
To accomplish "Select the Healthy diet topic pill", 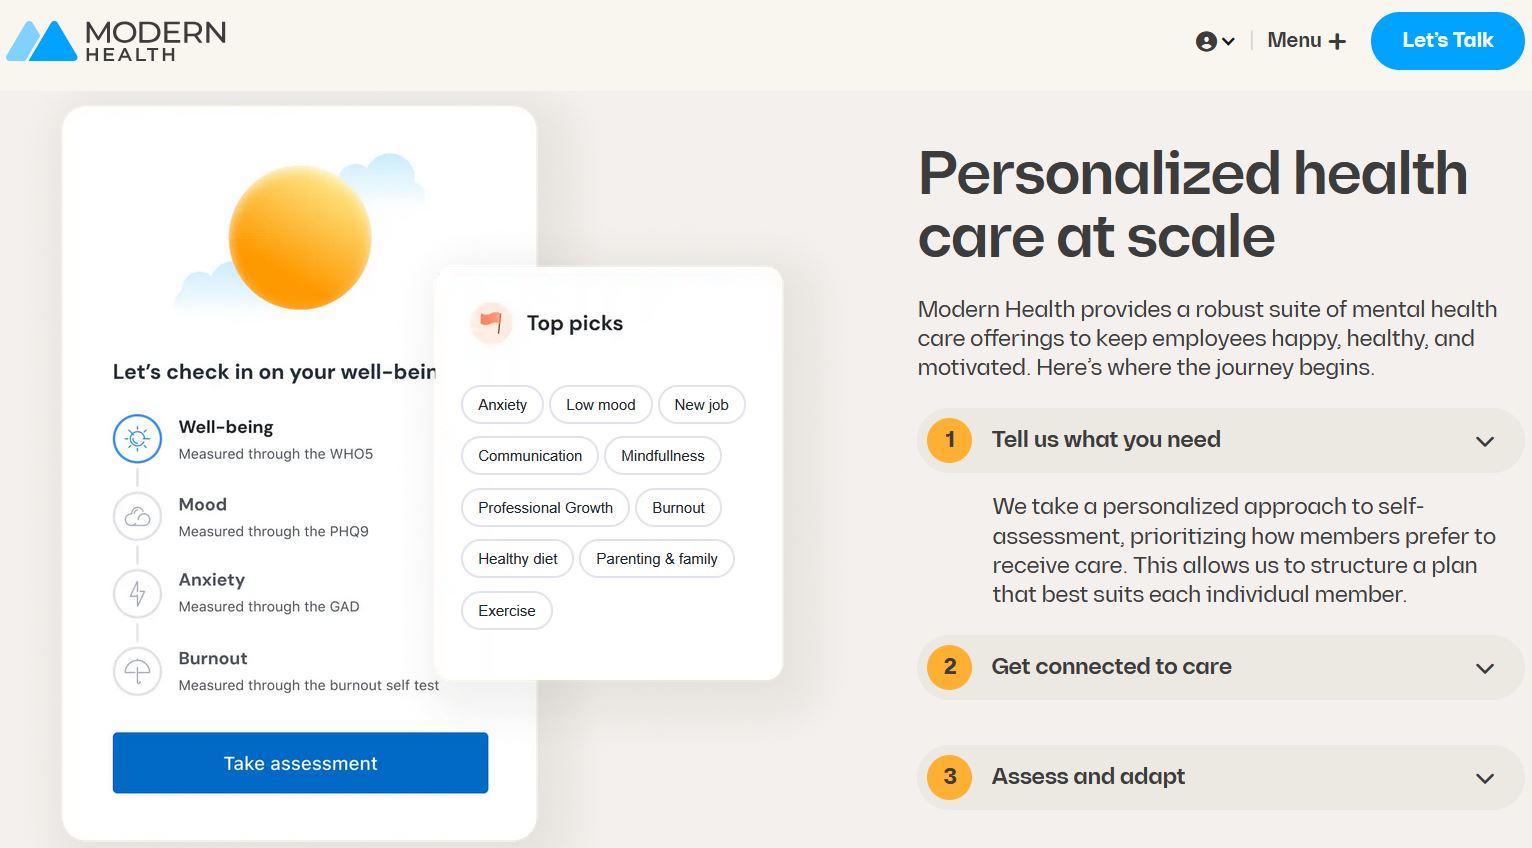I will [x=517, y=558].
